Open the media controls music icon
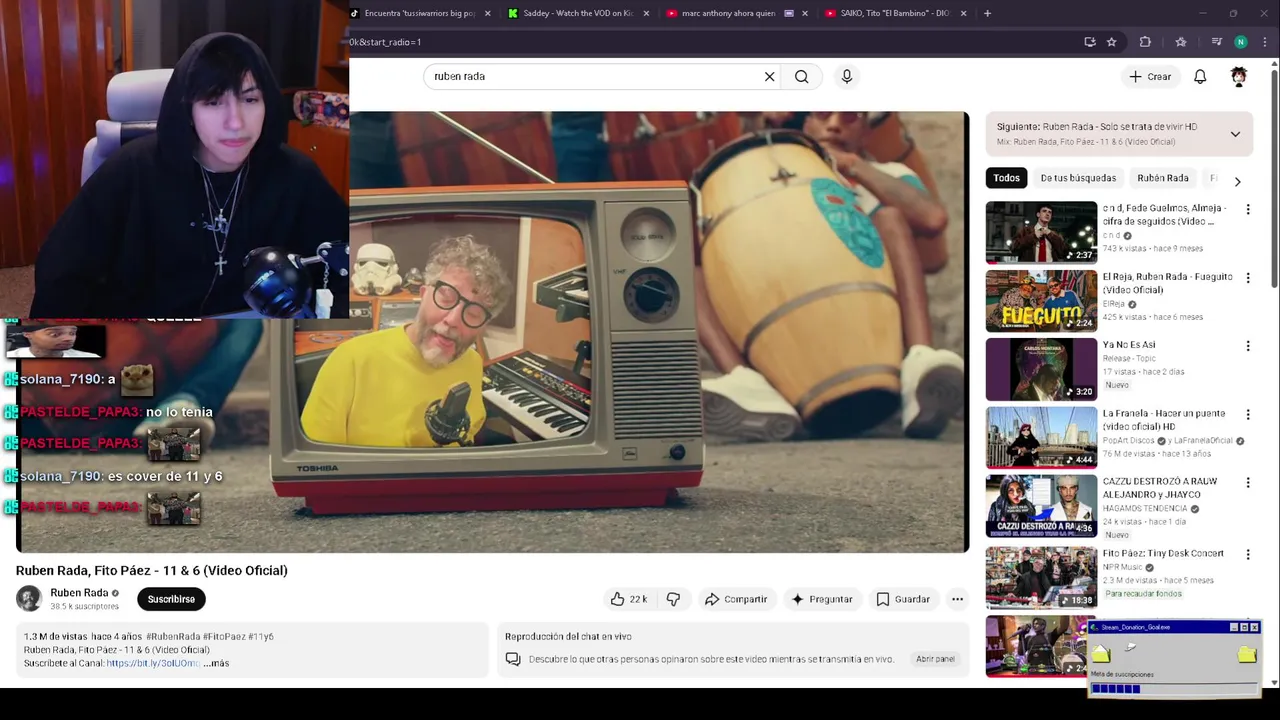Viewport: 1280px width, 720px height. [x=1216, y=42]
